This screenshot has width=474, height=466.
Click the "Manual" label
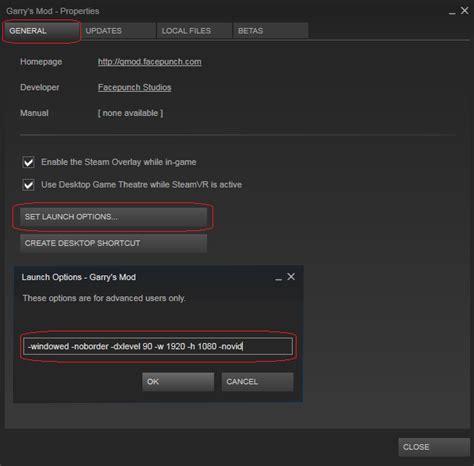(34, 113)
